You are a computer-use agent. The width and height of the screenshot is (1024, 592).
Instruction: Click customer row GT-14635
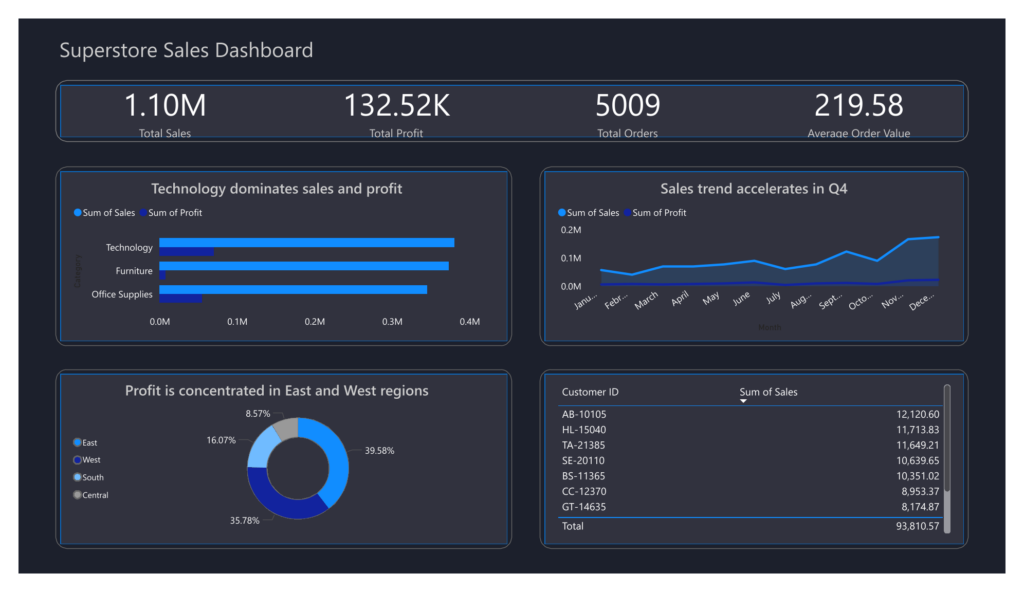coord(750,507)
